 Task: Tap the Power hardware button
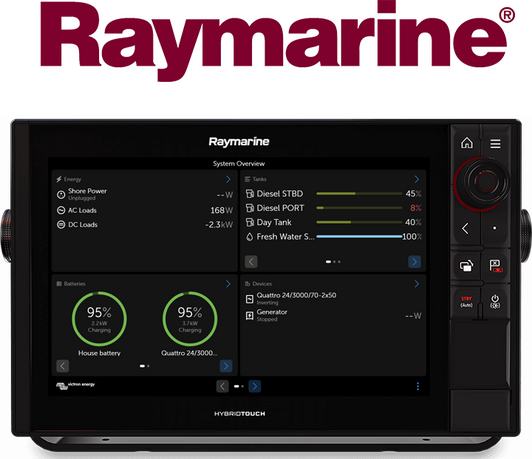pyautogui.click(x=495, y=302)
